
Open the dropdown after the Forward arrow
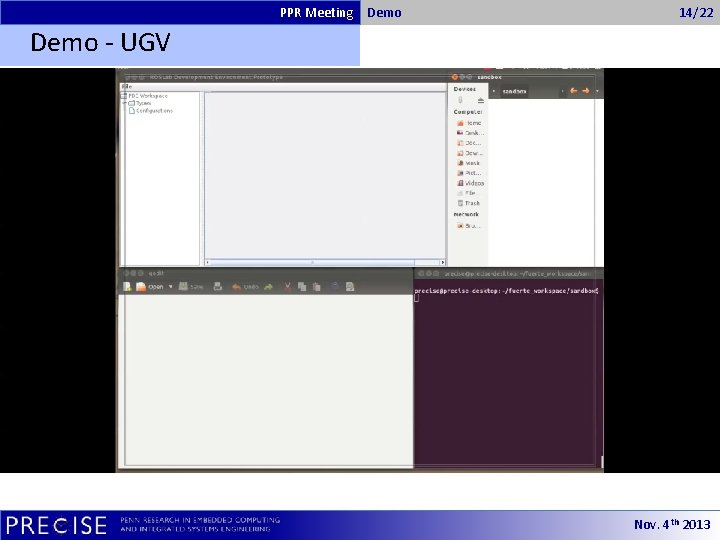[597, 91]
